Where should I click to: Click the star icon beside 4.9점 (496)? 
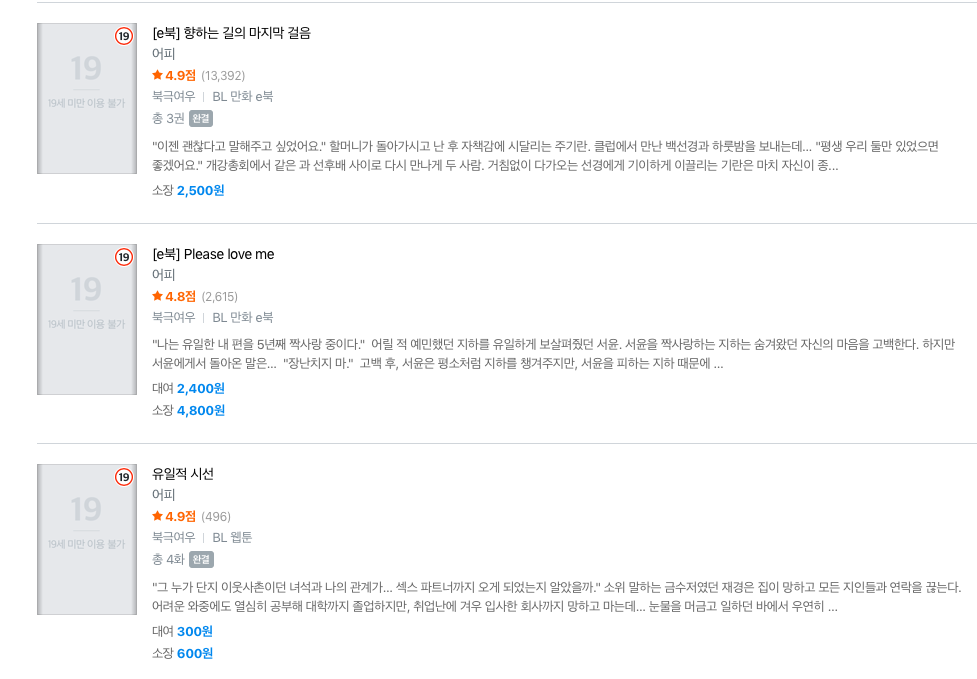click(158, 516)
